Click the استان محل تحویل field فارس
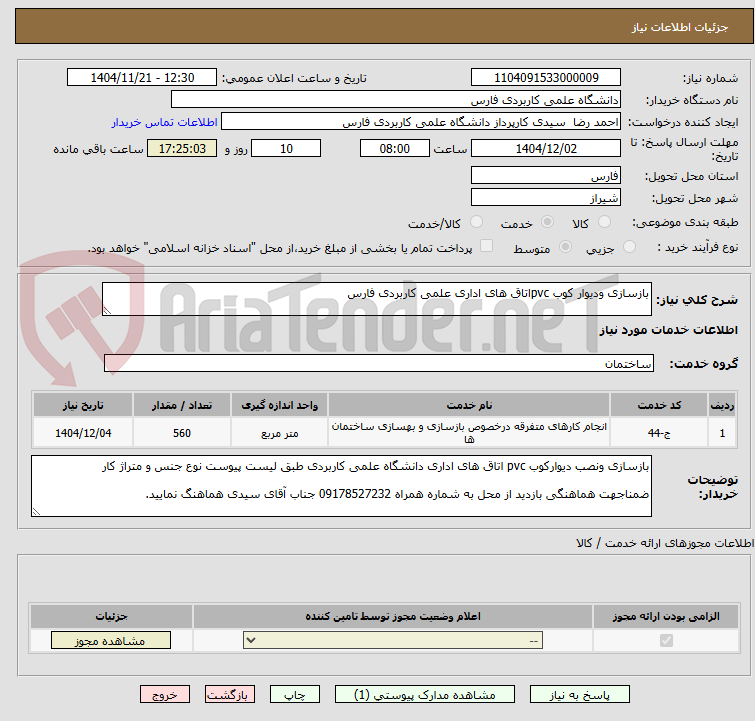This screenshot has width=755, height=721. click(546, 175)
